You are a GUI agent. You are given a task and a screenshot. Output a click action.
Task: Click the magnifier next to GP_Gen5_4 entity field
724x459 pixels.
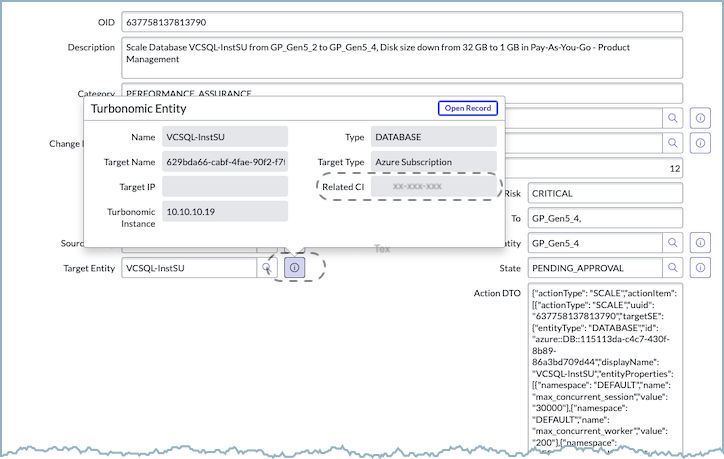point(673,243)
